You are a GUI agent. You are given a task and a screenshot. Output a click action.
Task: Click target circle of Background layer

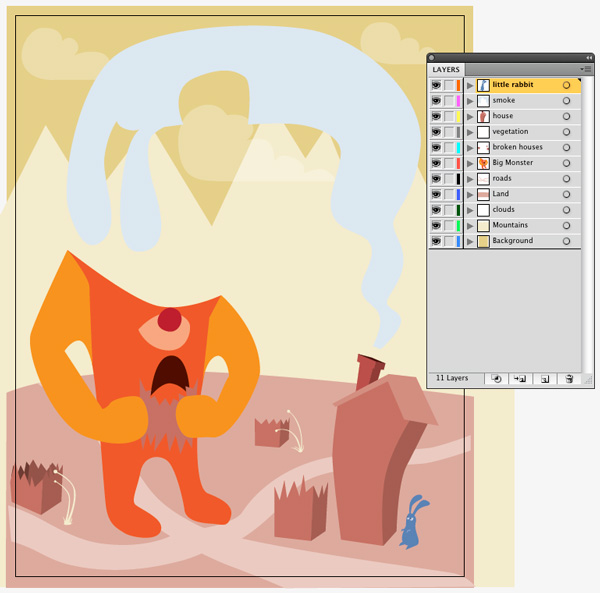566,241
